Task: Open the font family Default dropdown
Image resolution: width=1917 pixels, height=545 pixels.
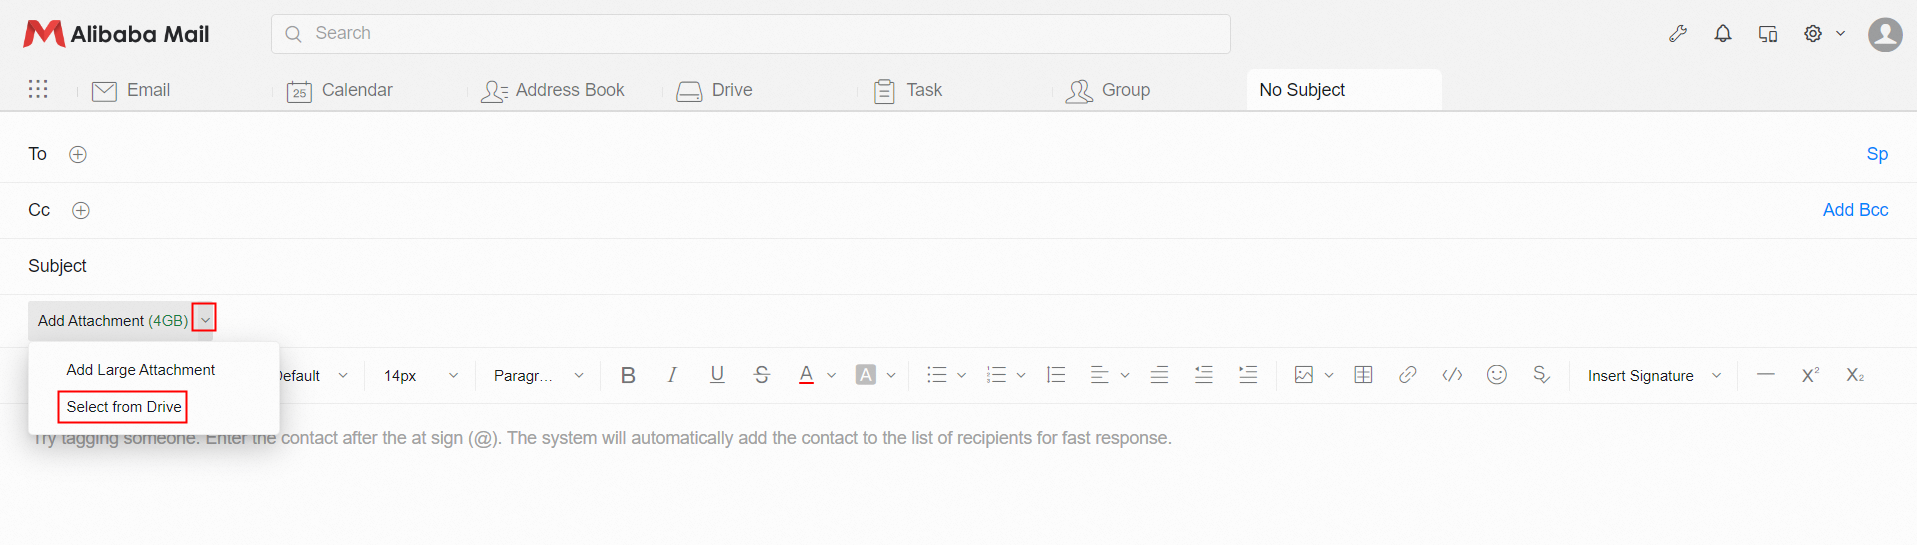Action: pyautogui.click(x=313, y=376)
